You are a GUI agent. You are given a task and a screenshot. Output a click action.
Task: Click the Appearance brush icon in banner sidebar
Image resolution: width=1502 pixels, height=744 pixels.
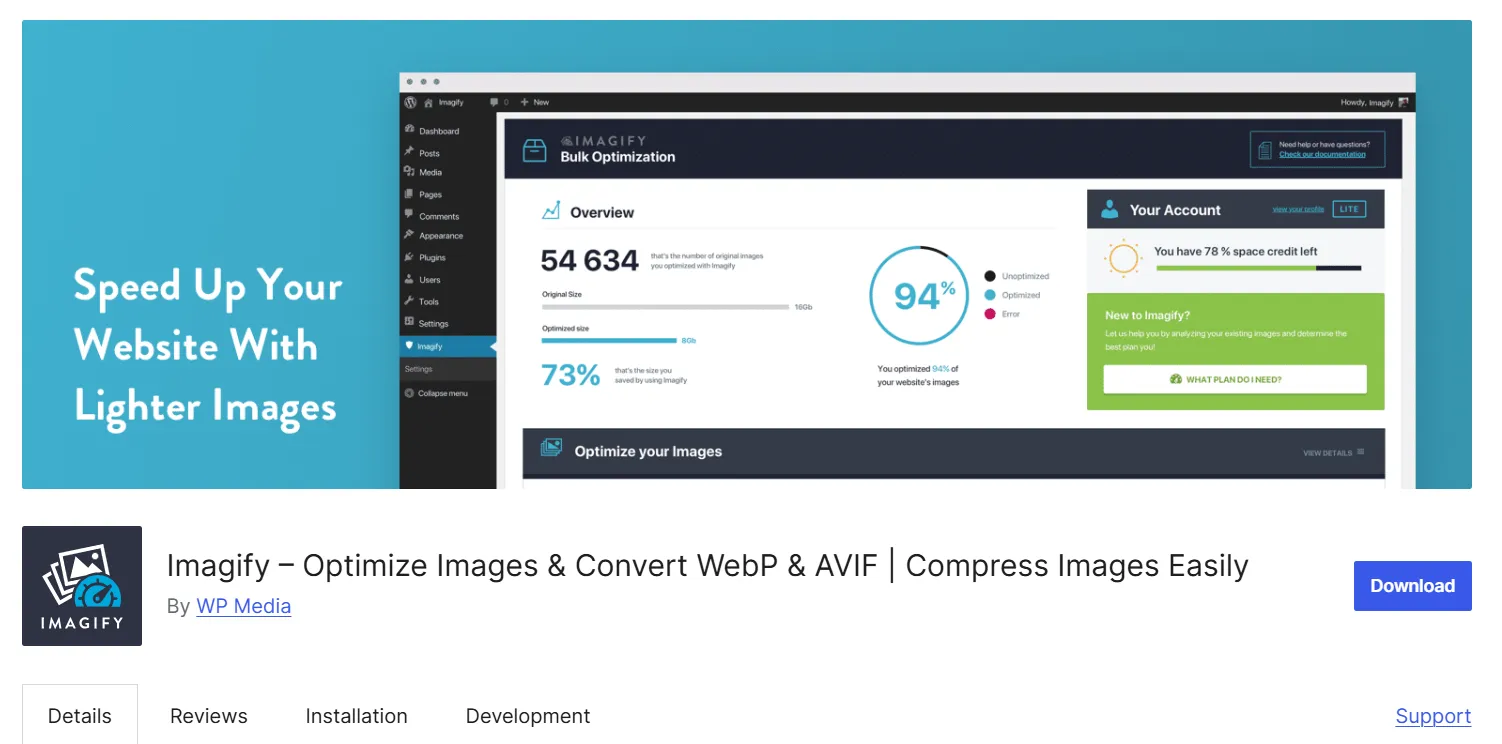(409, 235)
